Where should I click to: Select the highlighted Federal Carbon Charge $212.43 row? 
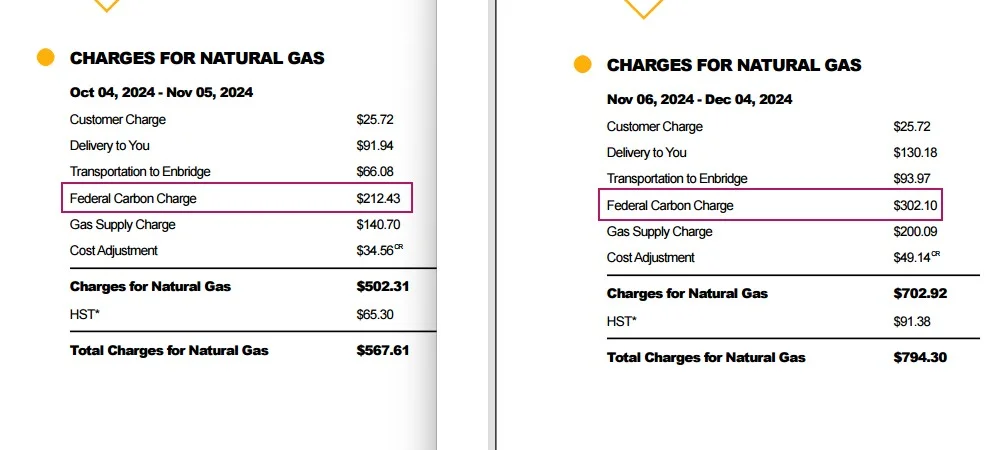(x=237, y=198)
